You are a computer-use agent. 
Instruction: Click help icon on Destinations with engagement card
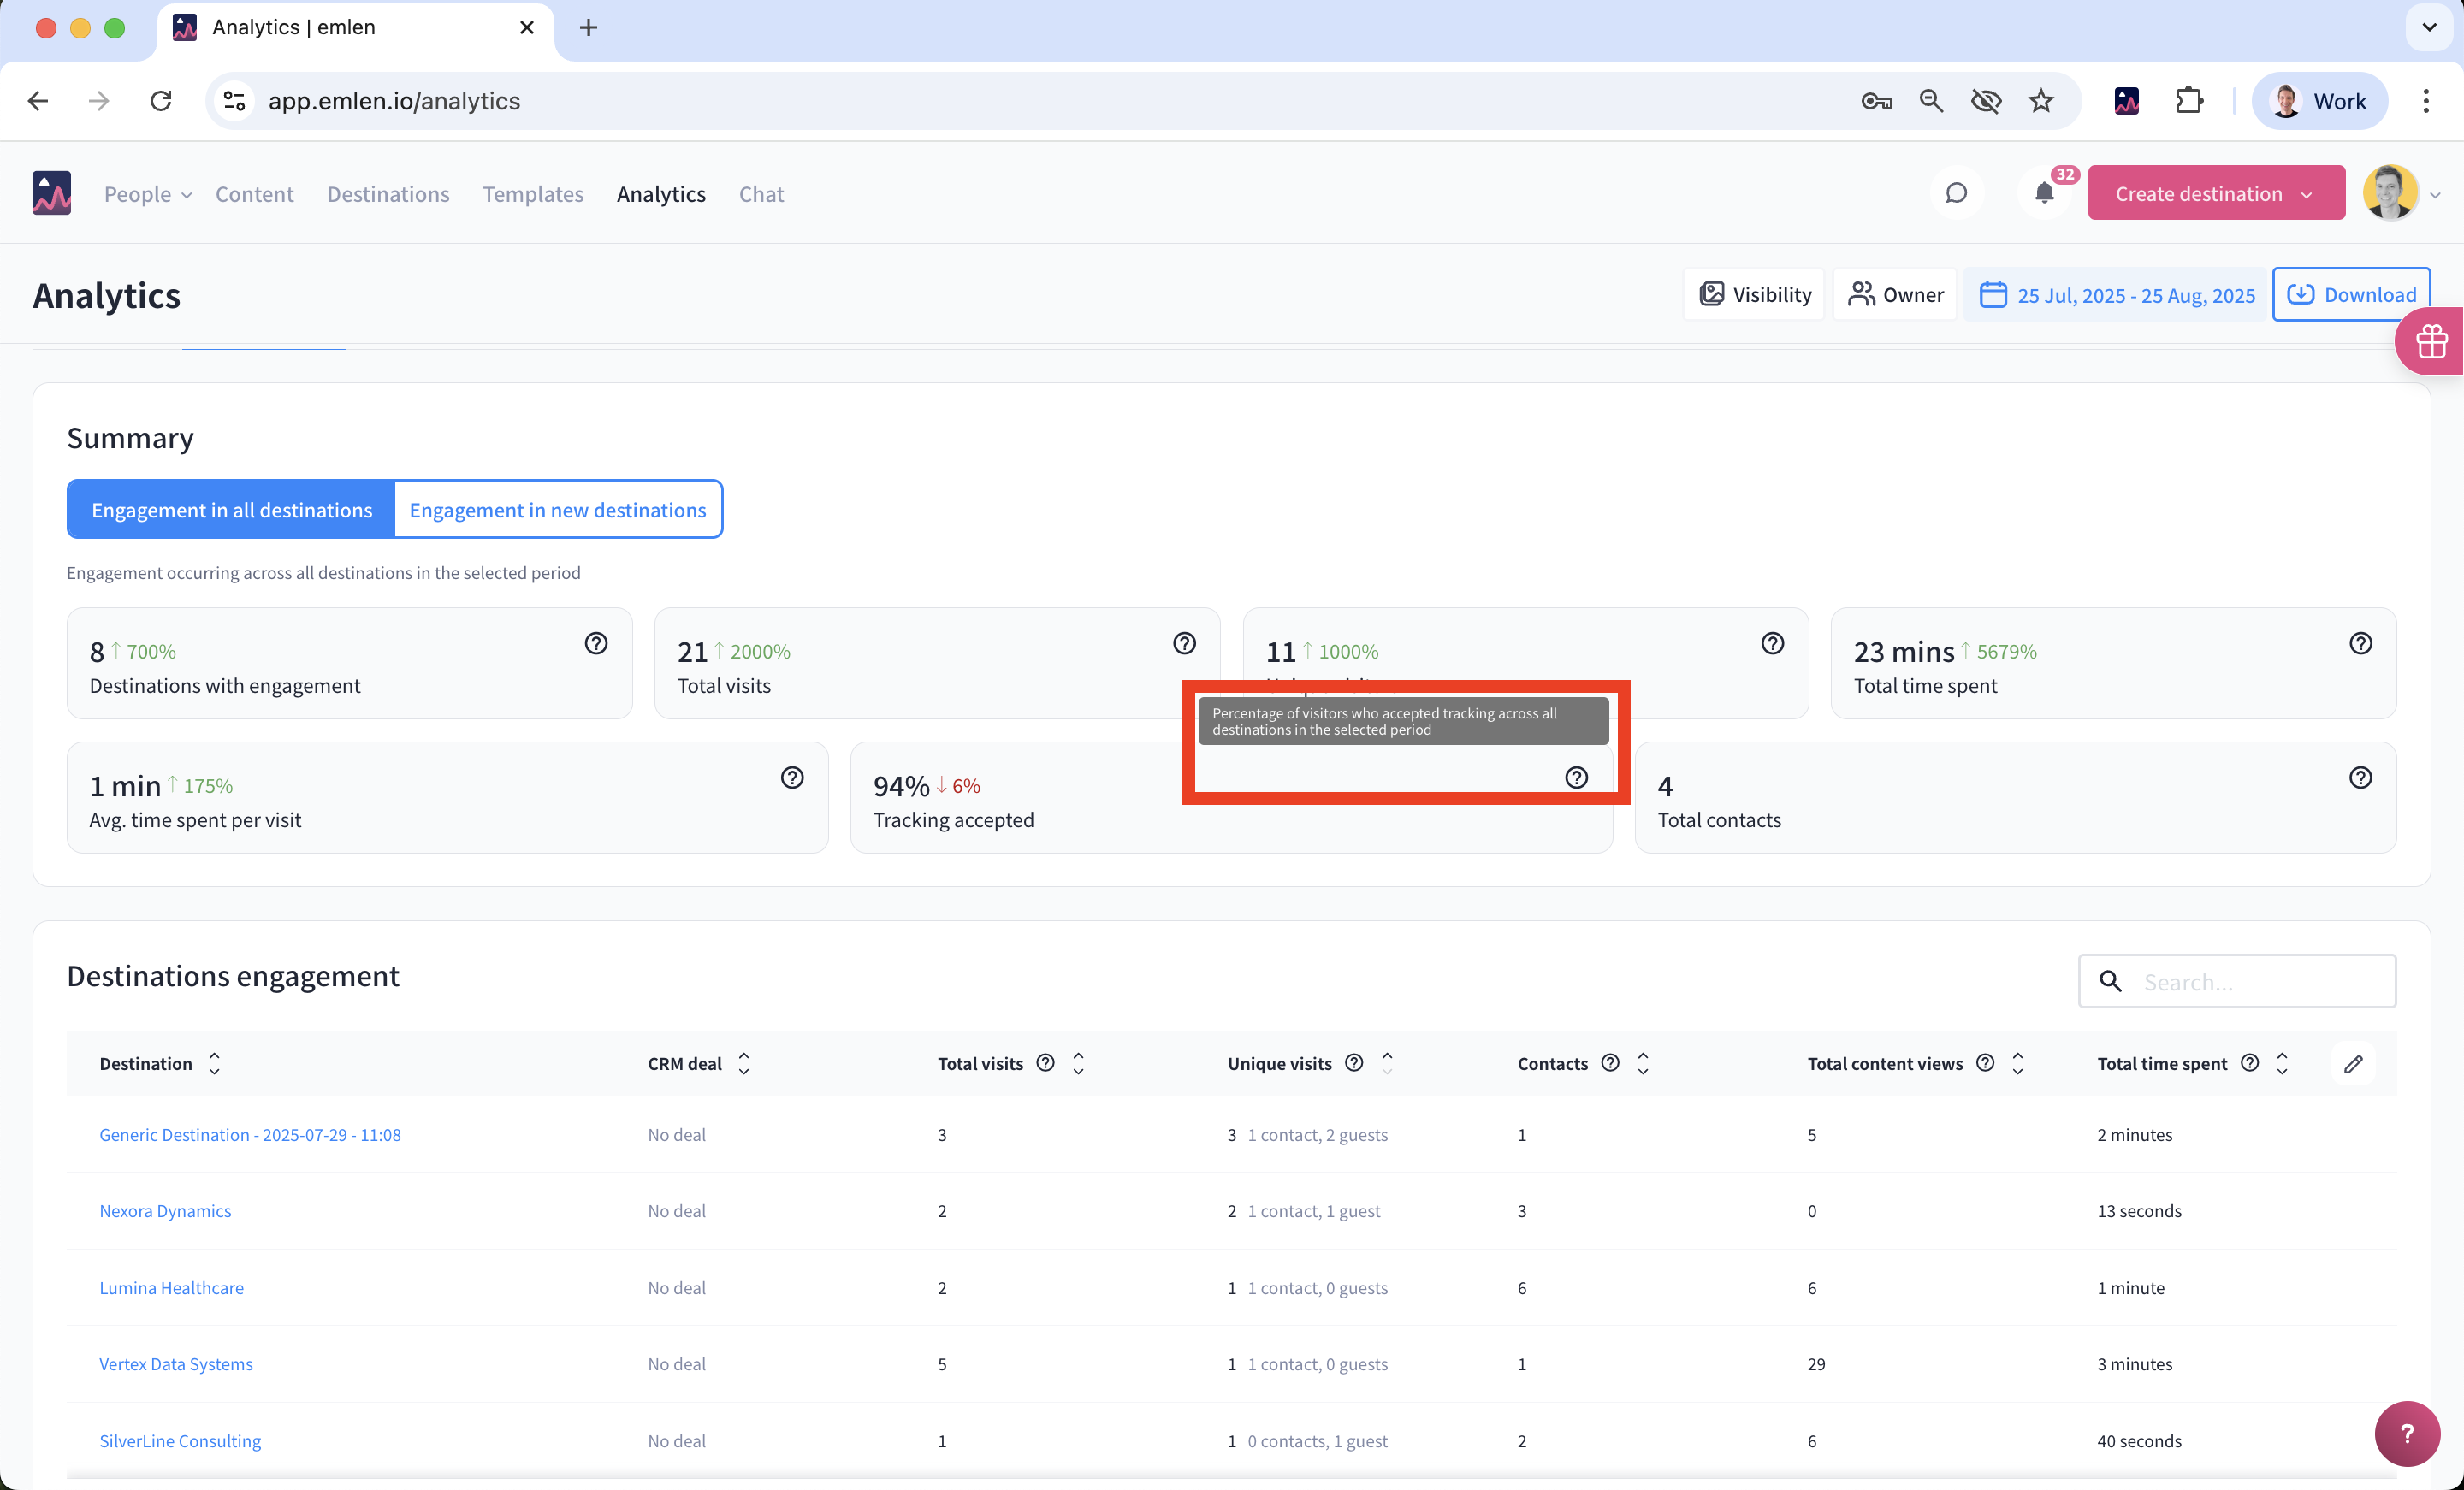click(596, 643)
